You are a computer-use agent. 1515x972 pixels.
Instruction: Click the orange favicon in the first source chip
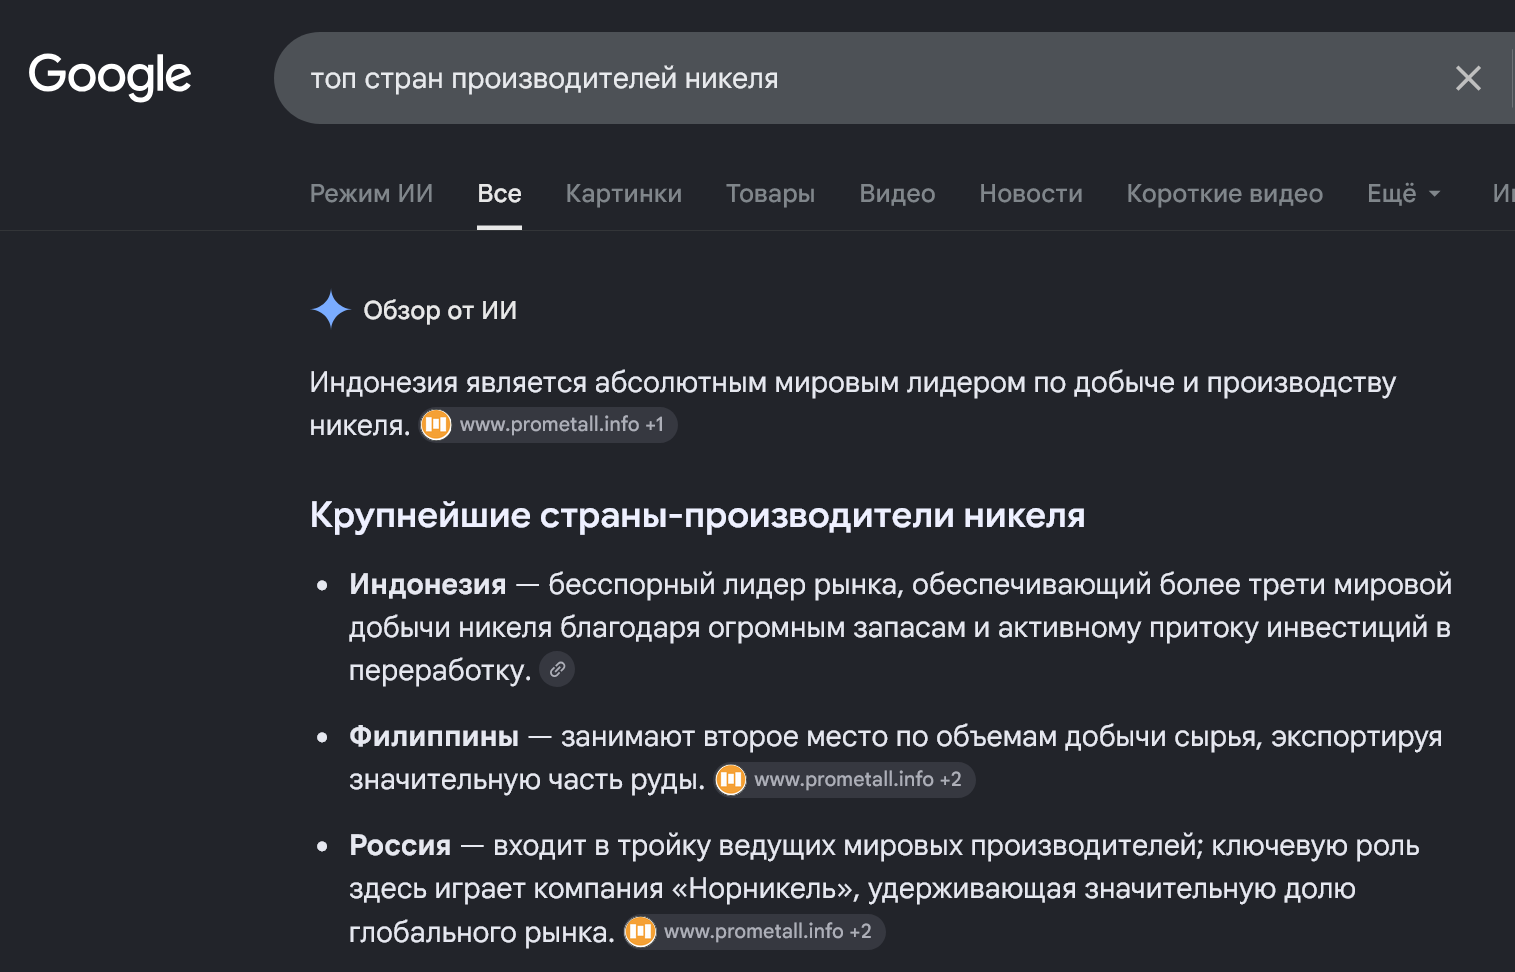tap(435, 425)
